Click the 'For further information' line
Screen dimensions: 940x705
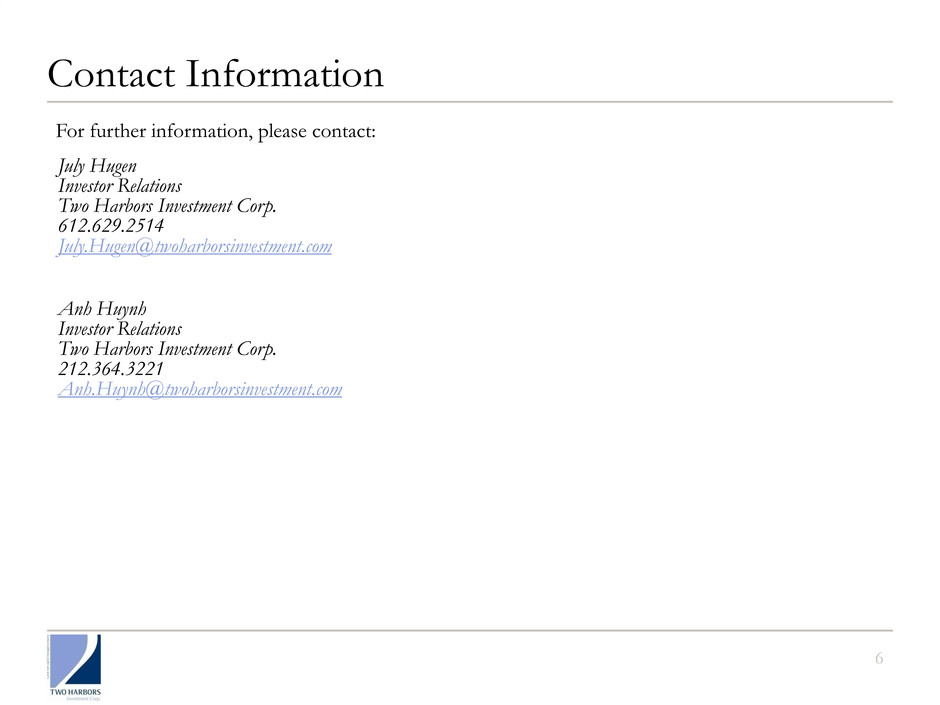(215, 131)
